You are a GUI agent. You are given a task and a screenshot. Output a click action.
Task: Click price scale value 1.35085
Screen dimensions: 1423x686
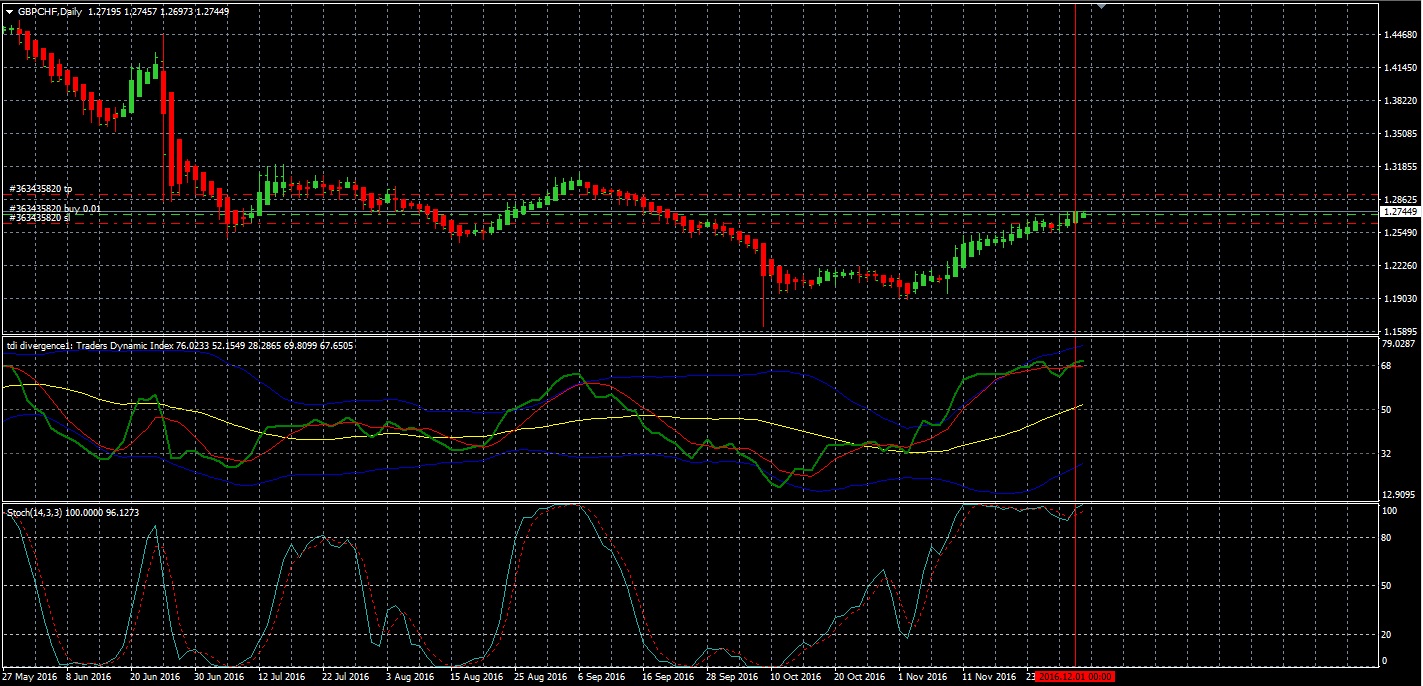[x=1401, y=134]
